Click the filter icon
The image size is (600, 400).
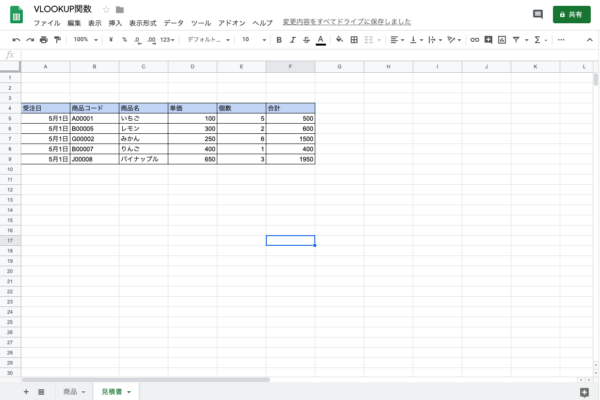click(516, 39)
